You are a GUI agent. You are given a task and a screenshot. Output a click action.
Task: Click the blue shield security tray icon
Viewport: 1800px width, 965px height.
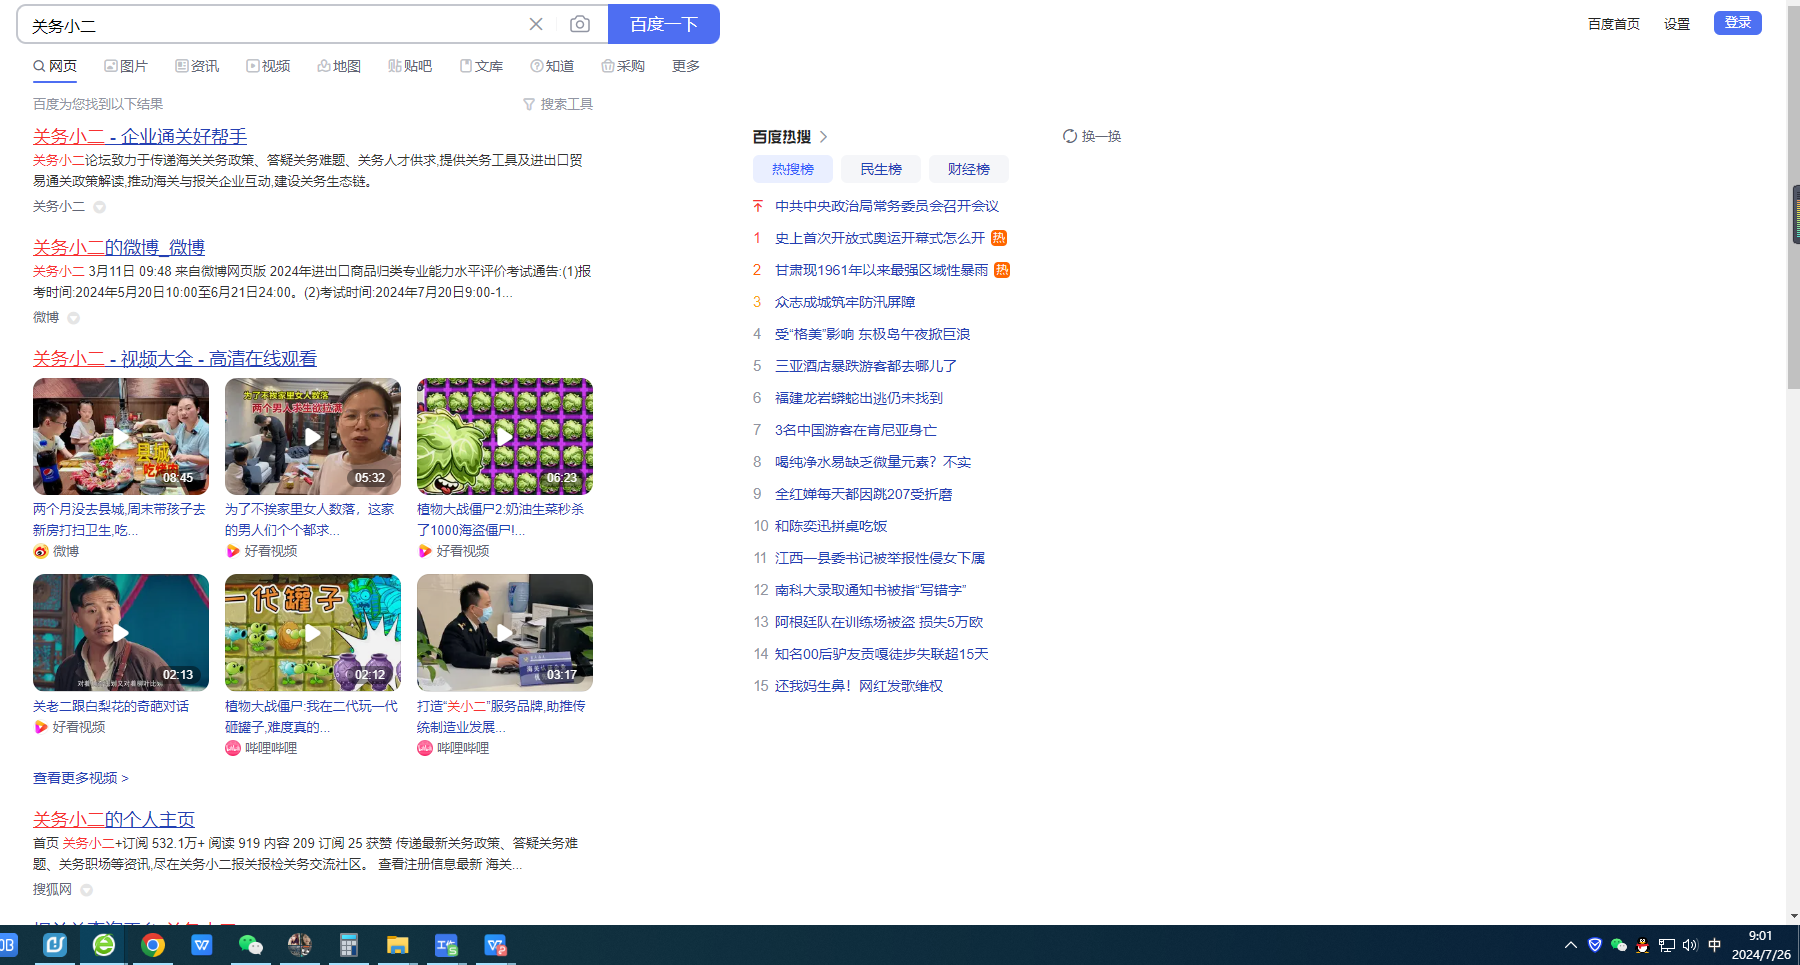pos(1595,945)
